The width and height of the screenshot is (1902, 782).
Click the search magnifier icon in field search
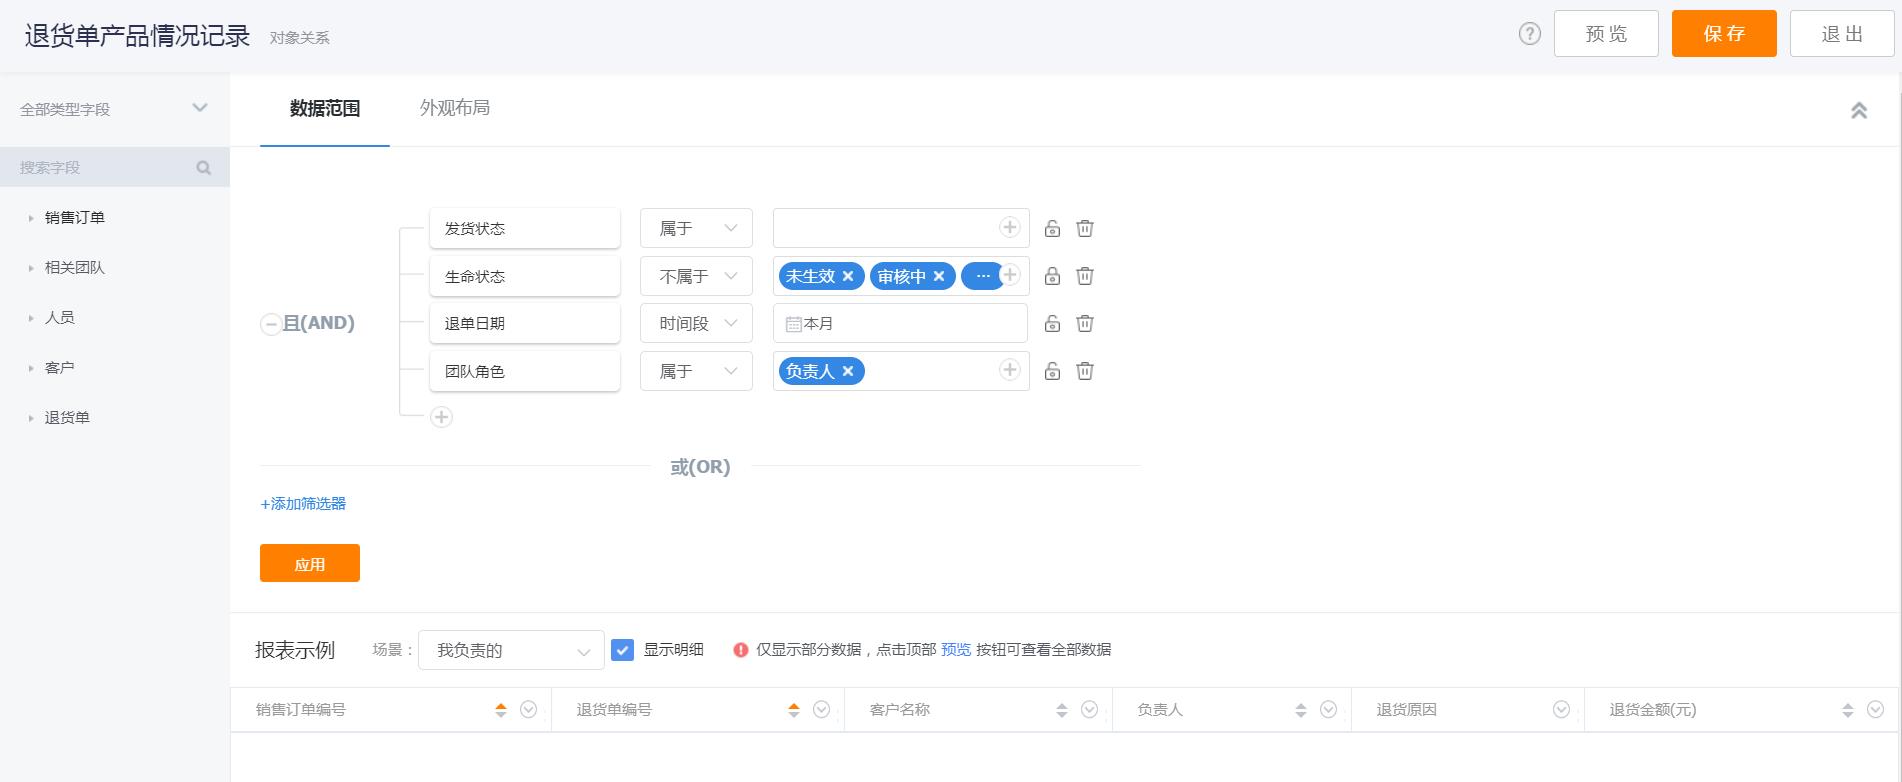[x=204, y=168]
